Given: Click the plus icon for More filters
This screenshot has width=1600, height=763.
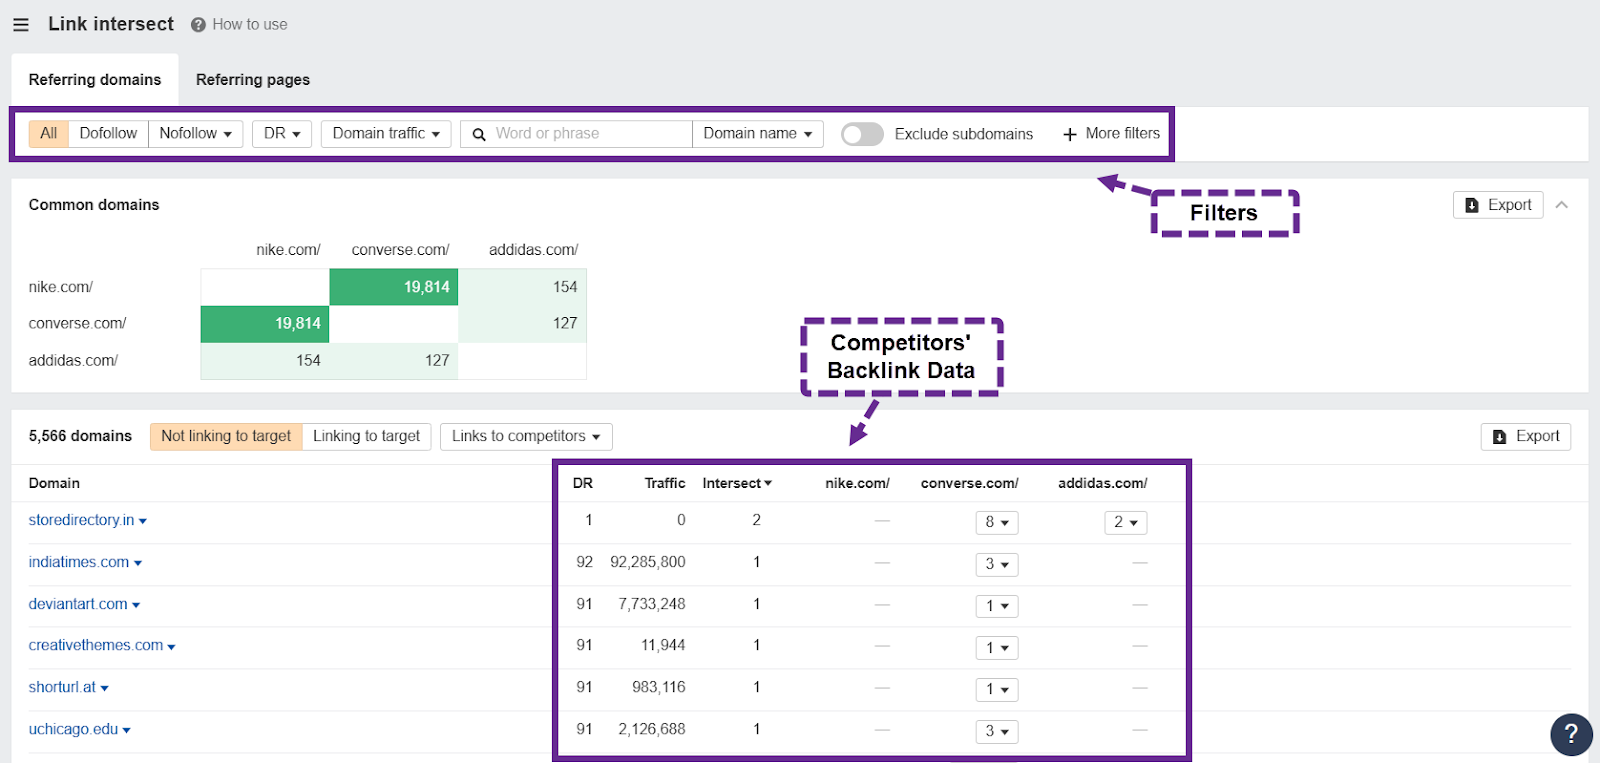Looking at the screenshot, I should 1070,134.
